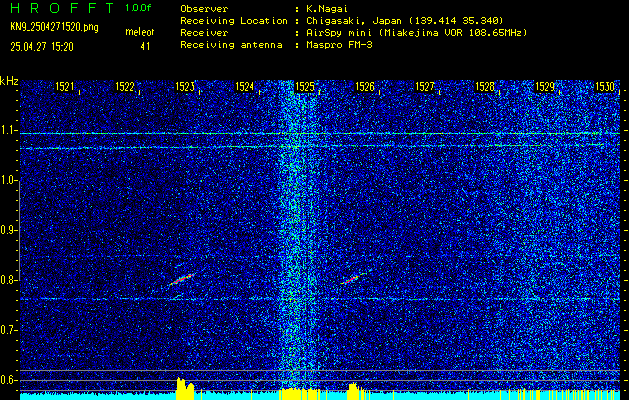This screenshot has width=629, height=400.
Task: Click the meteor count label above 41
Action: [140, 32]
